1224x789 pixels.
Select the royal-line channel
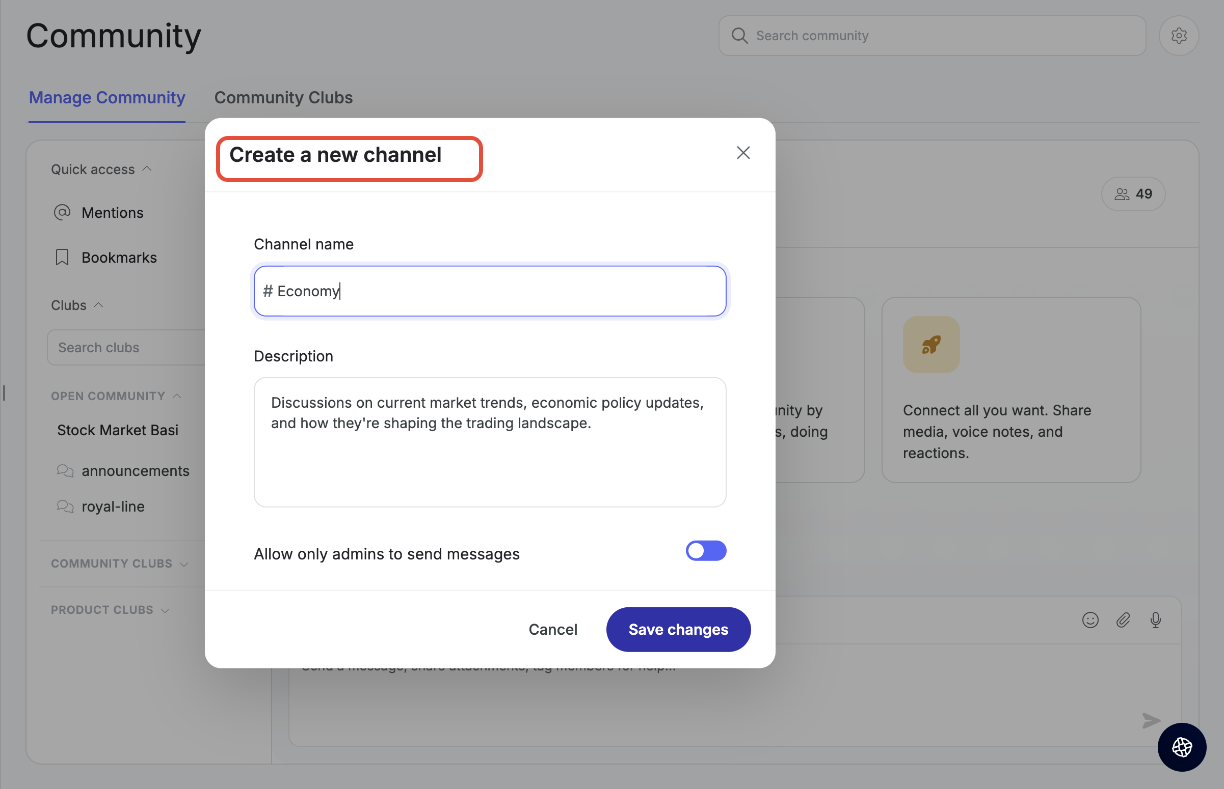[113, 507]
